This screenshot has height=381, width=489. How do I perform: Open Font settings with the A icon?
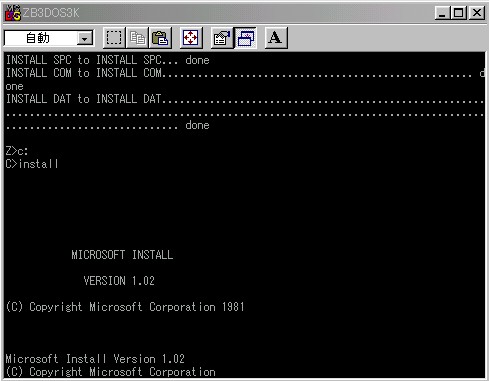[x=276, y=38]
